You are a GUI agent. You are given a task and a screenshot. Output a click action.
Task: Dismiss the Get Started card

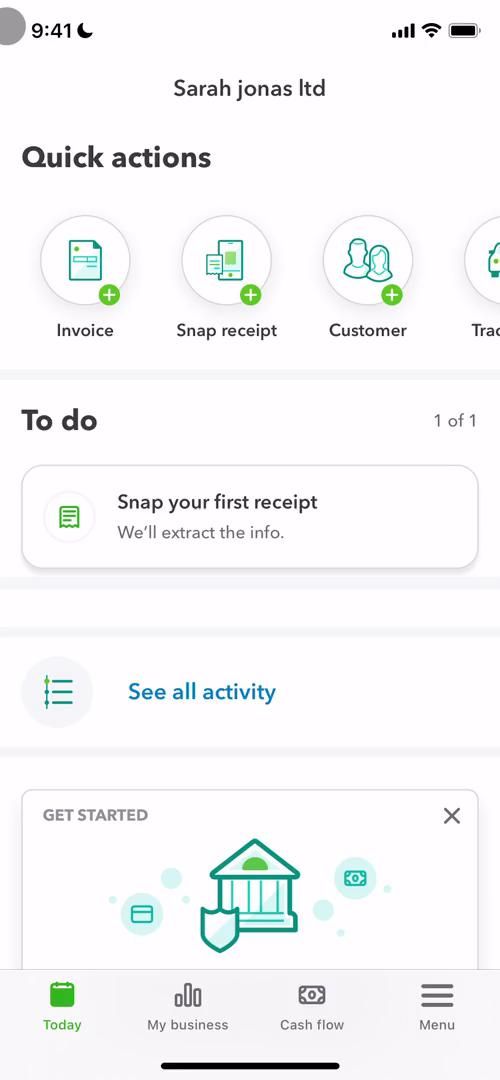pyautogui.click(x=452, y=816)
